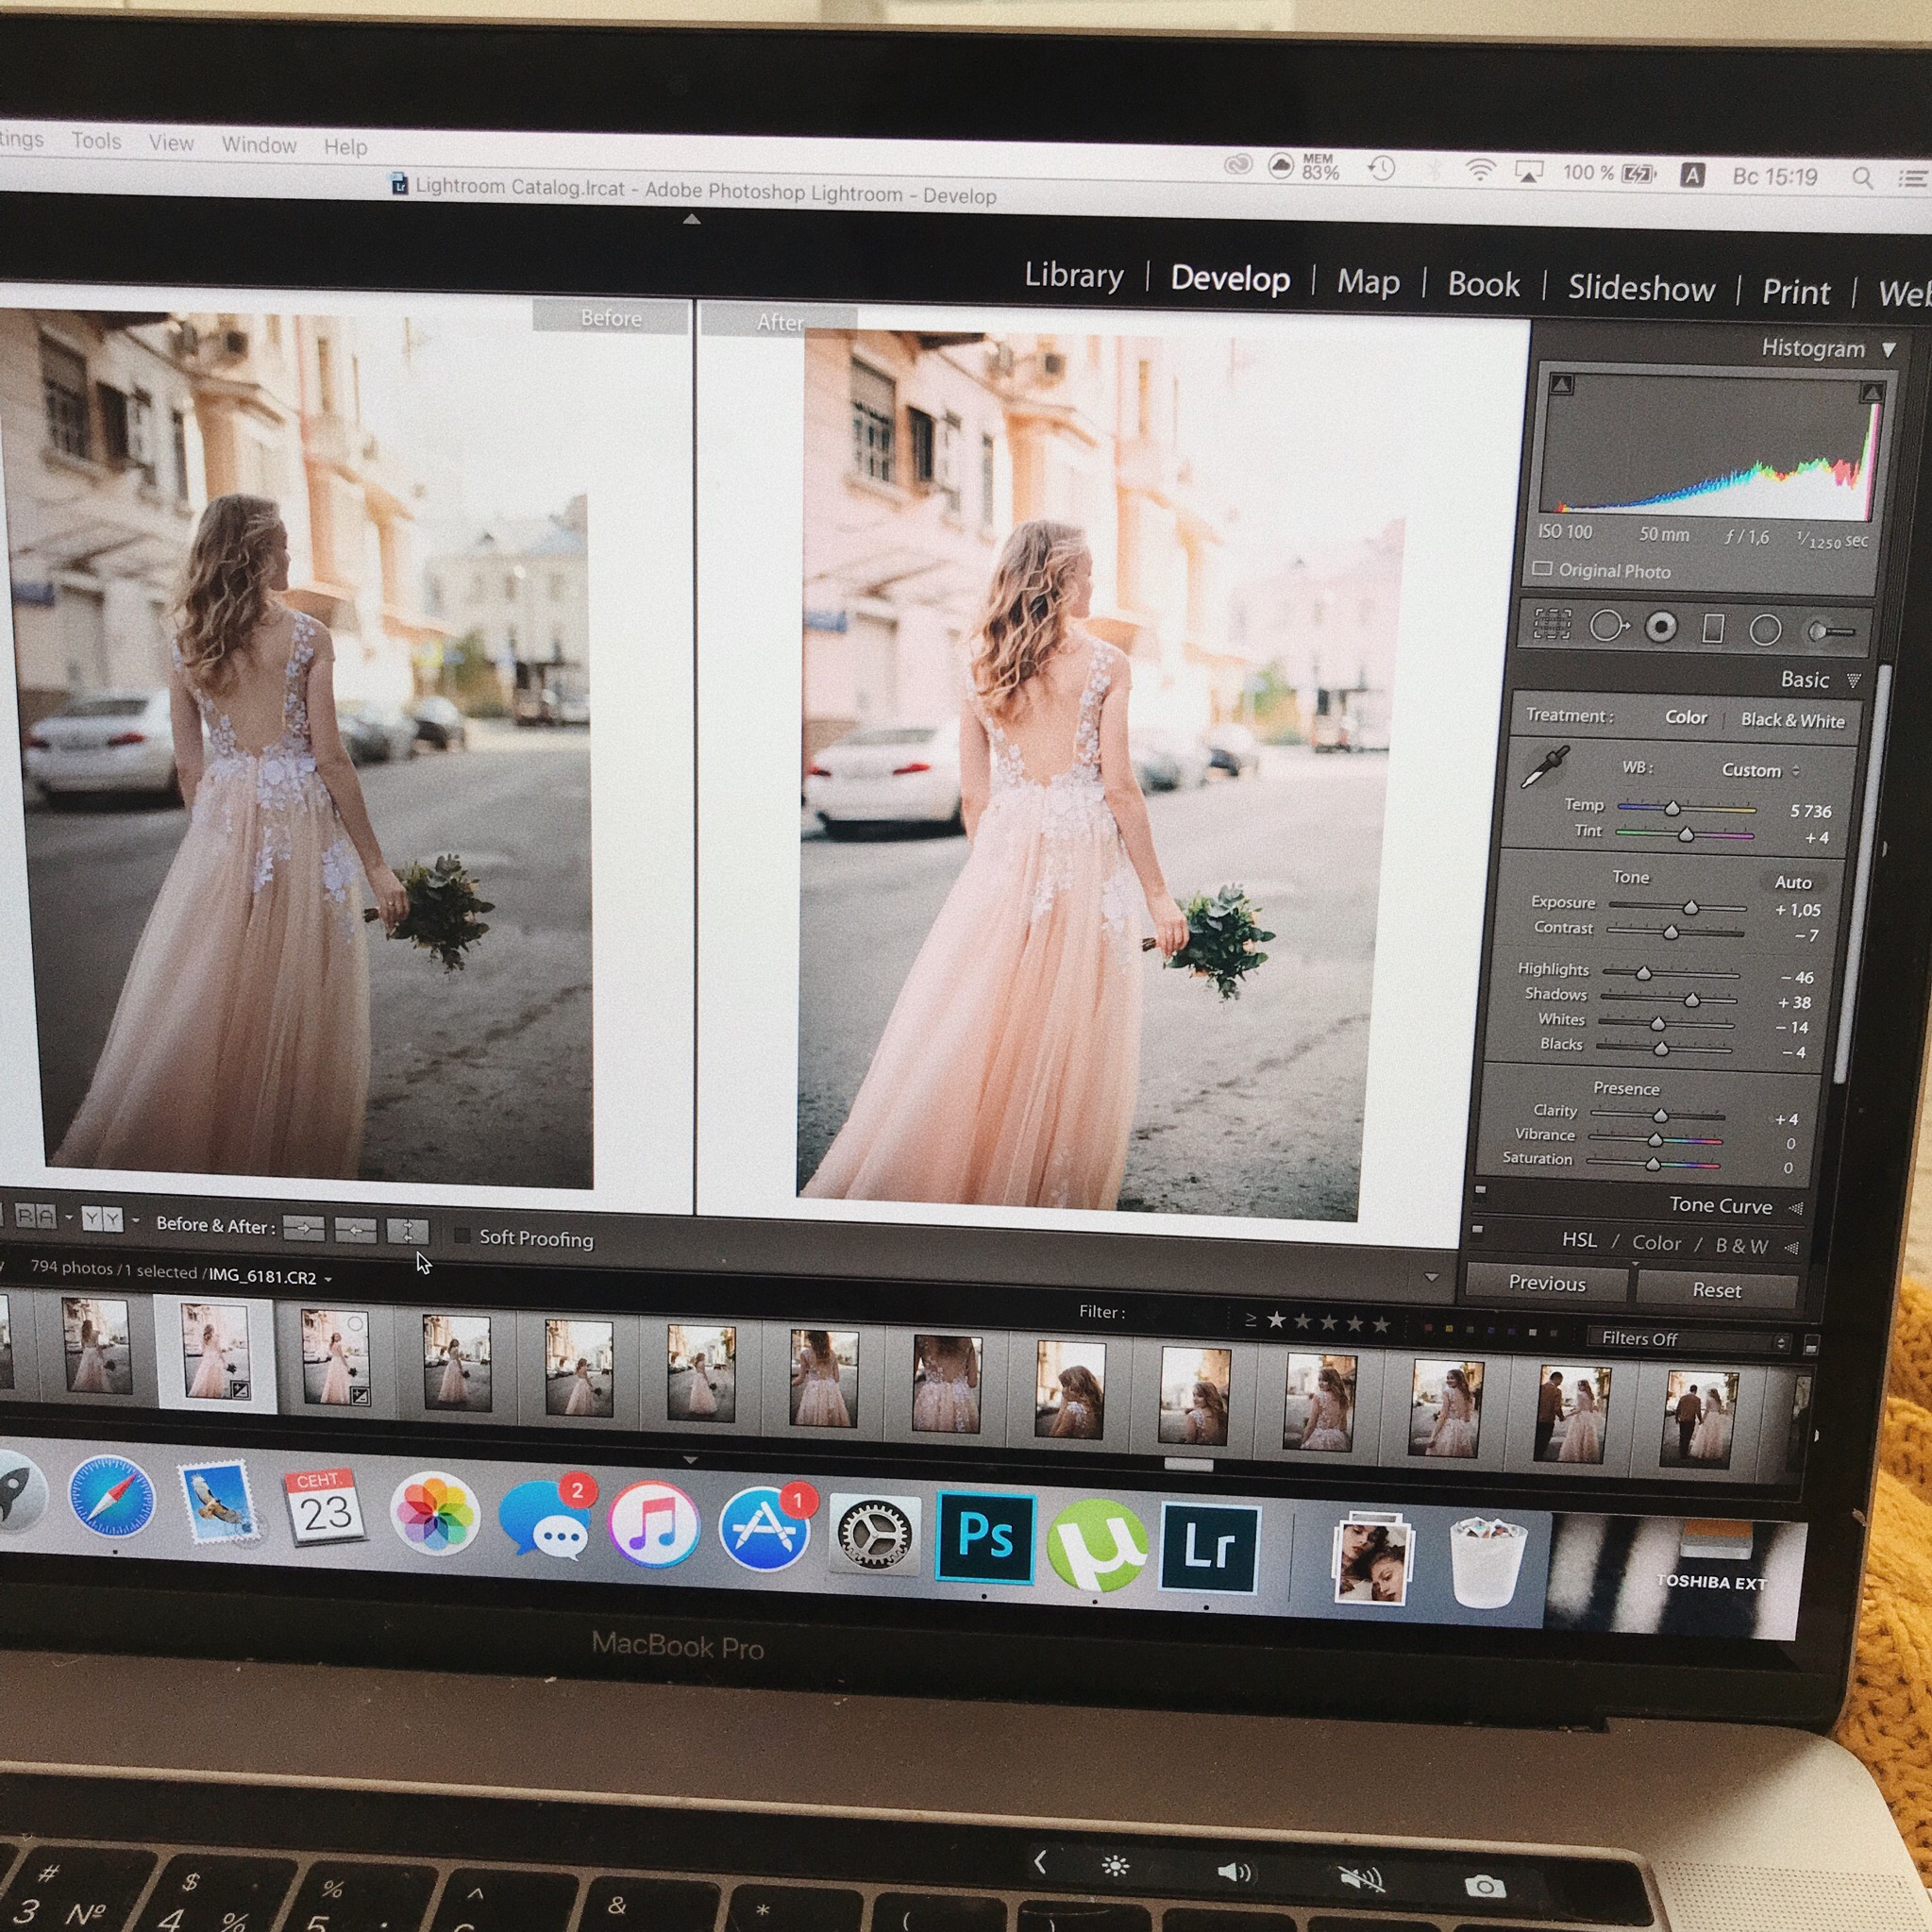Open before/after view options dropdown arrow
1932x1932 pixels.
click(x=135, y=1221)
